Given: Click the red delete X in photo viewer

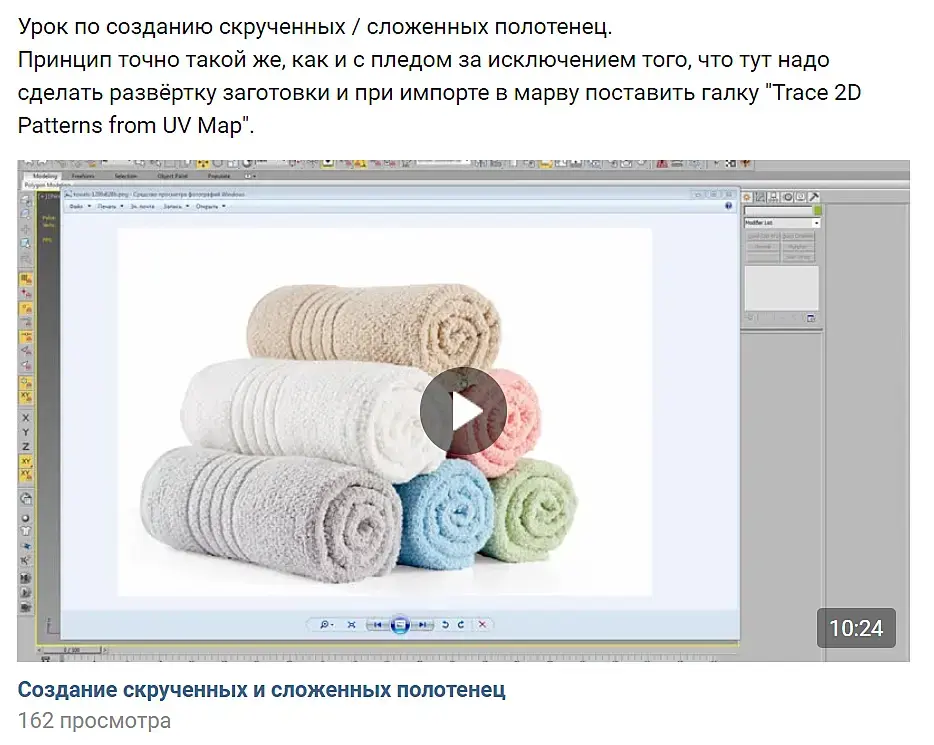Looking at the screenshot, I should click(482, 625).
